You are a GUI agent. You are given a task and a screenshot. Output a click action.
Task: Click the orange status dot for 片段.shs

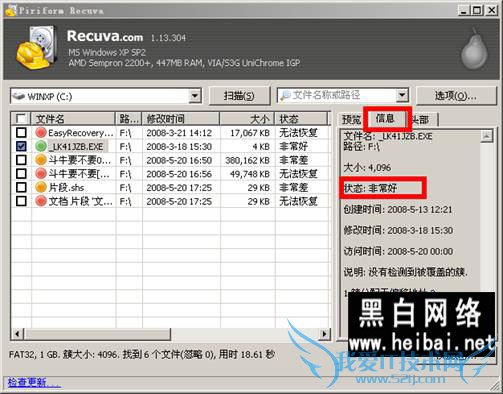(x=41, y=187)
